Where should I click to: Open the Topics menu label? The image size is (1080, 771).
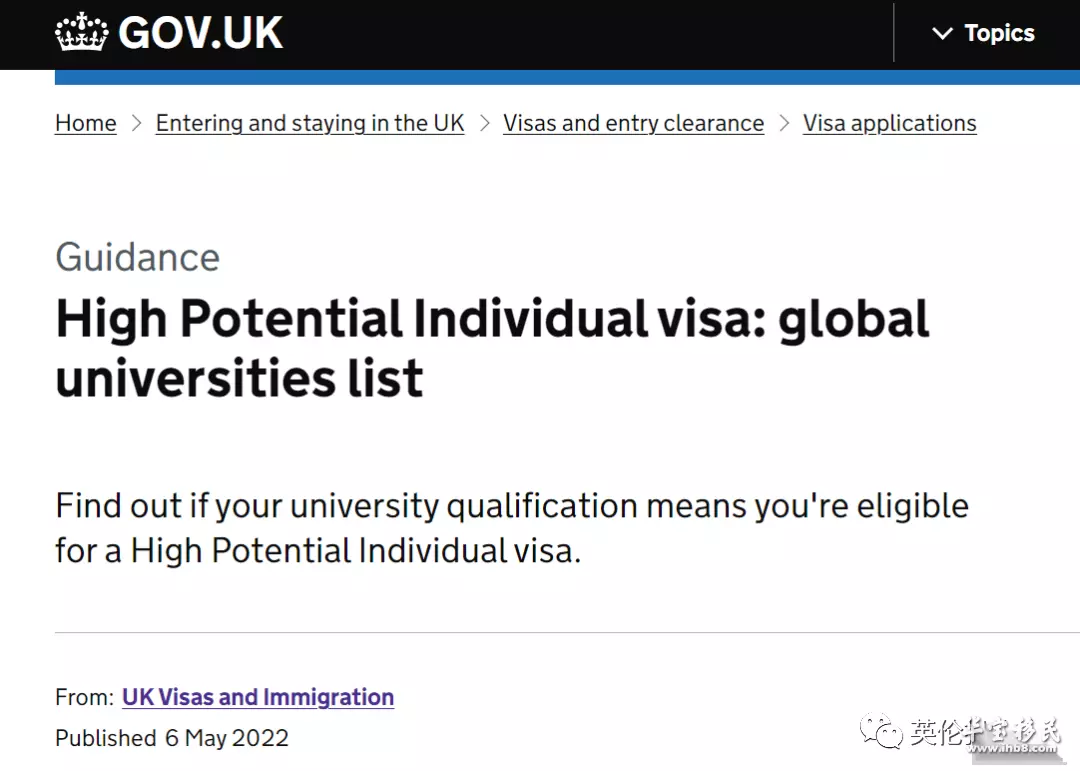[999, 34]
